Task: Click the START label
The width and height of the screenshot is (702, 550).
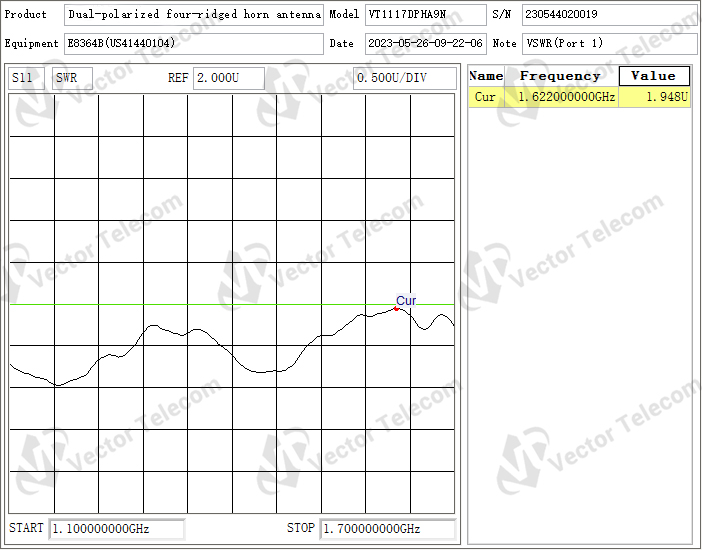Action: [26, 529]
